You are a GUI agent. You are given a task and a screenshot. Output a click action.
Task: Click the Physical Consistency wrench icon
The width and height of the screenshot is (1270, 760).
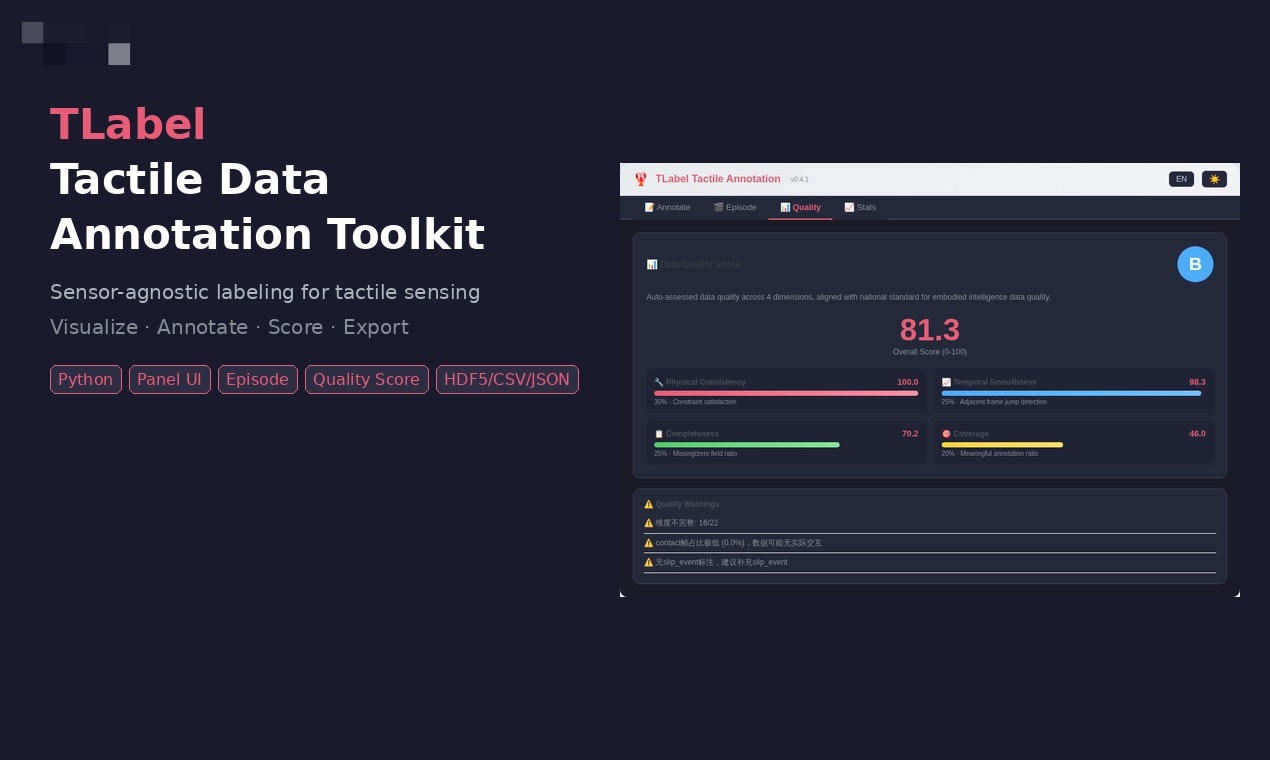(x=659, y=382)
